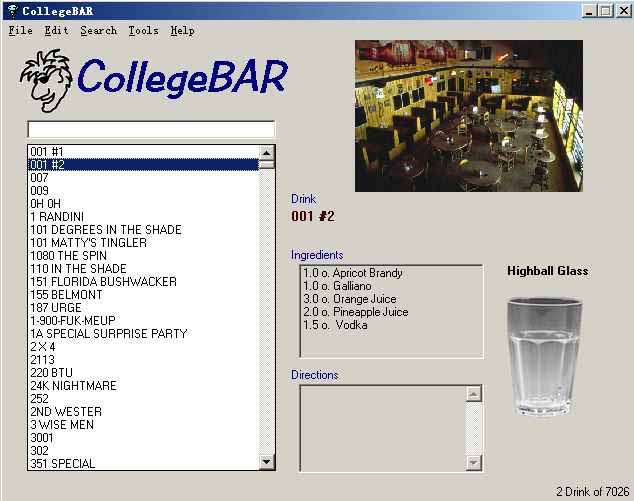The image size is (634, 501).
Task: Click the Highball Glass image
Action: pos(546,354)
